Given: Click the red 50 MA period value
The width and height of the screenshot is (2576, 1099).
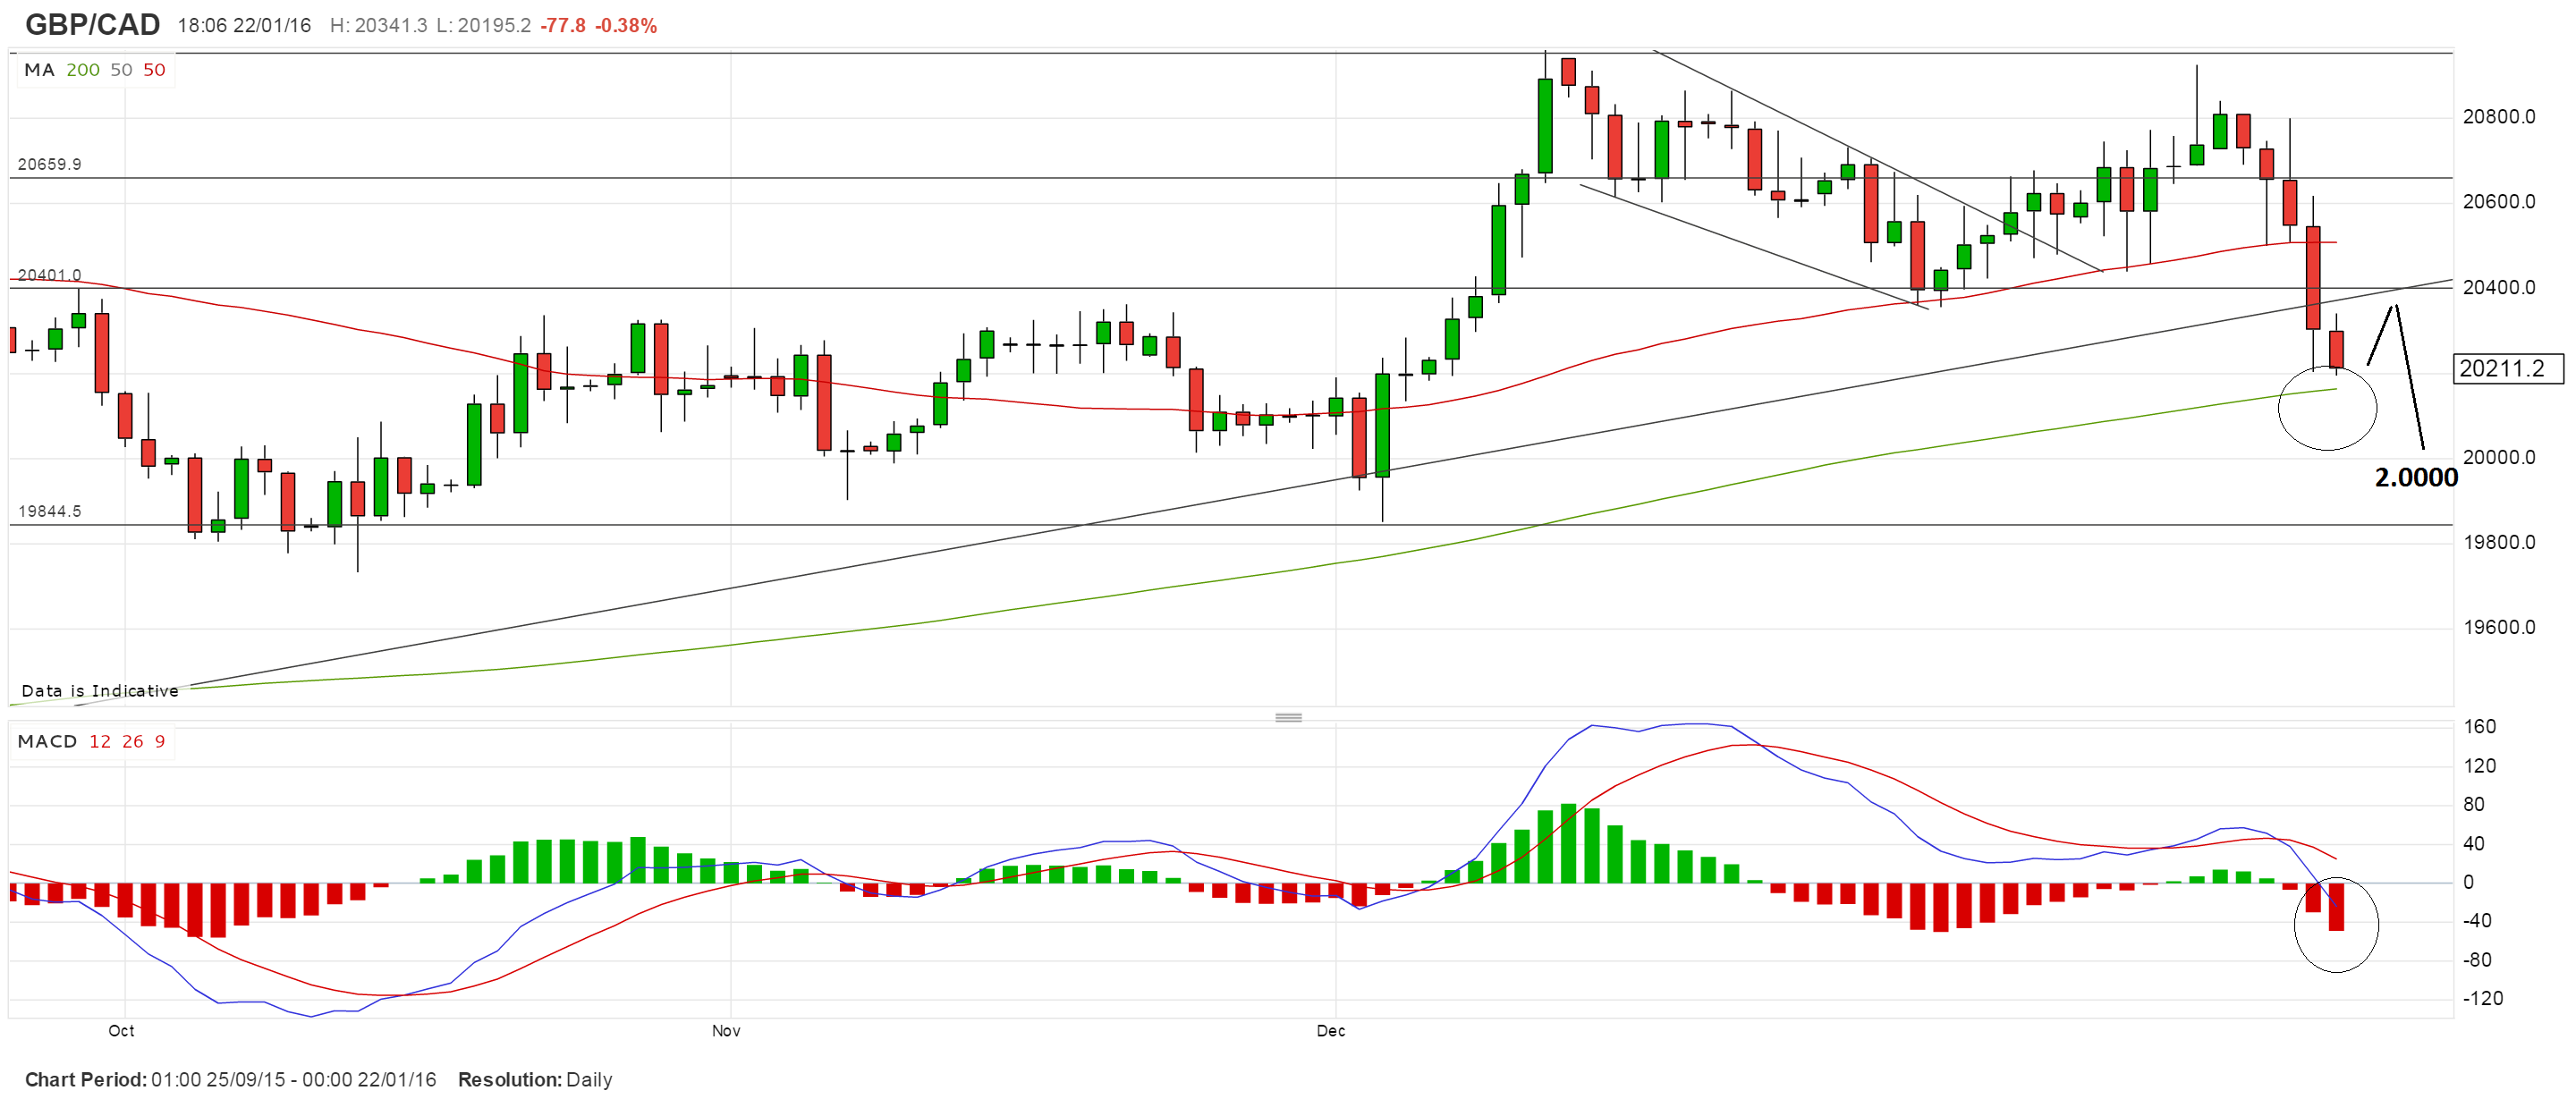Looking at the screenshot, I should click(154, 70).
